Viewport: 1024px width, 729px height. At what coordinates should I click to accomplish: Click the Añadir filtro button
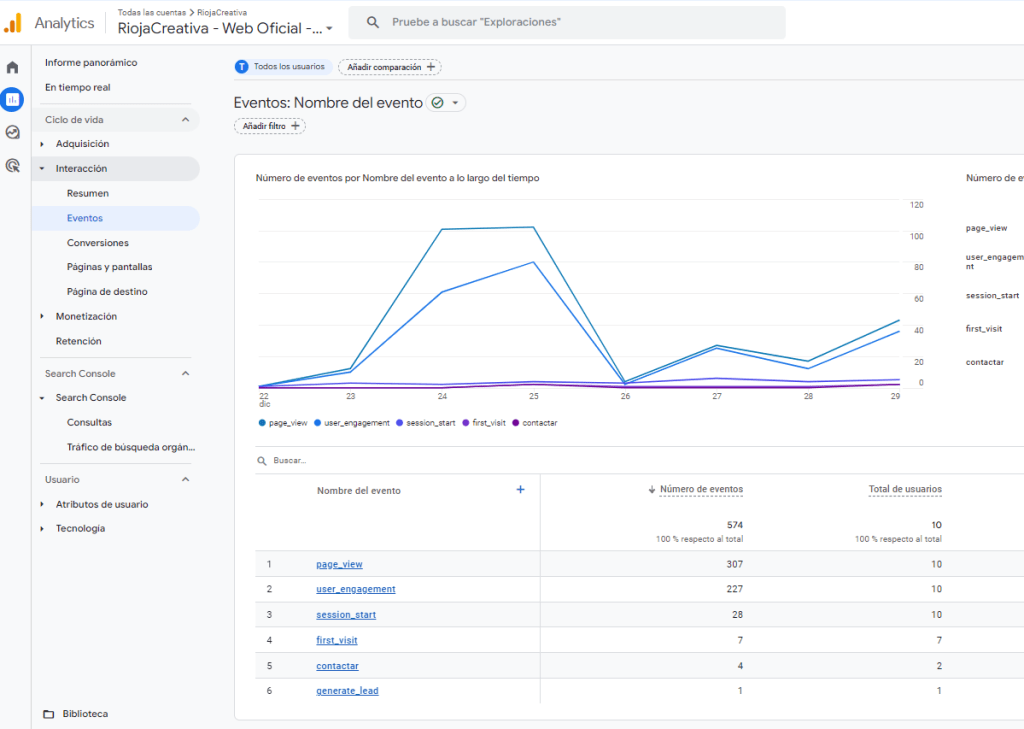coord(270,125)
